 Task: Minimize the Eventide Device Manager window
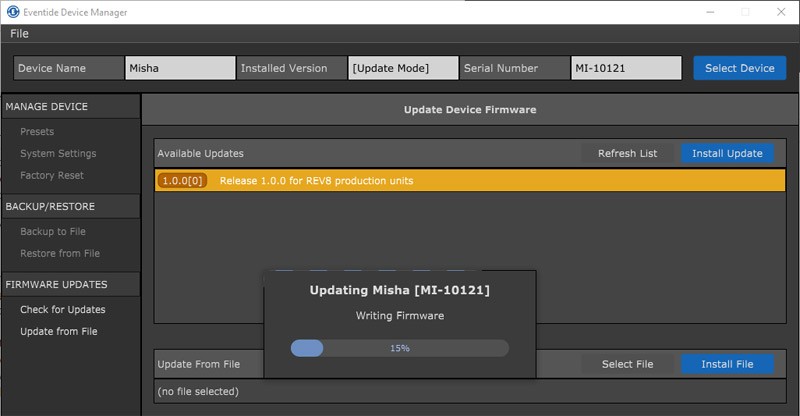(x=710, y=12)
